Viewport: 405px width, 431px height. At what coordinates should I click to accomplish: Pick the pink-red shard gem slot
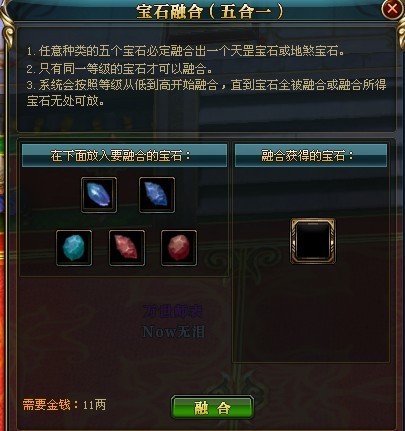pyautogui.click(x=127, y=248)
